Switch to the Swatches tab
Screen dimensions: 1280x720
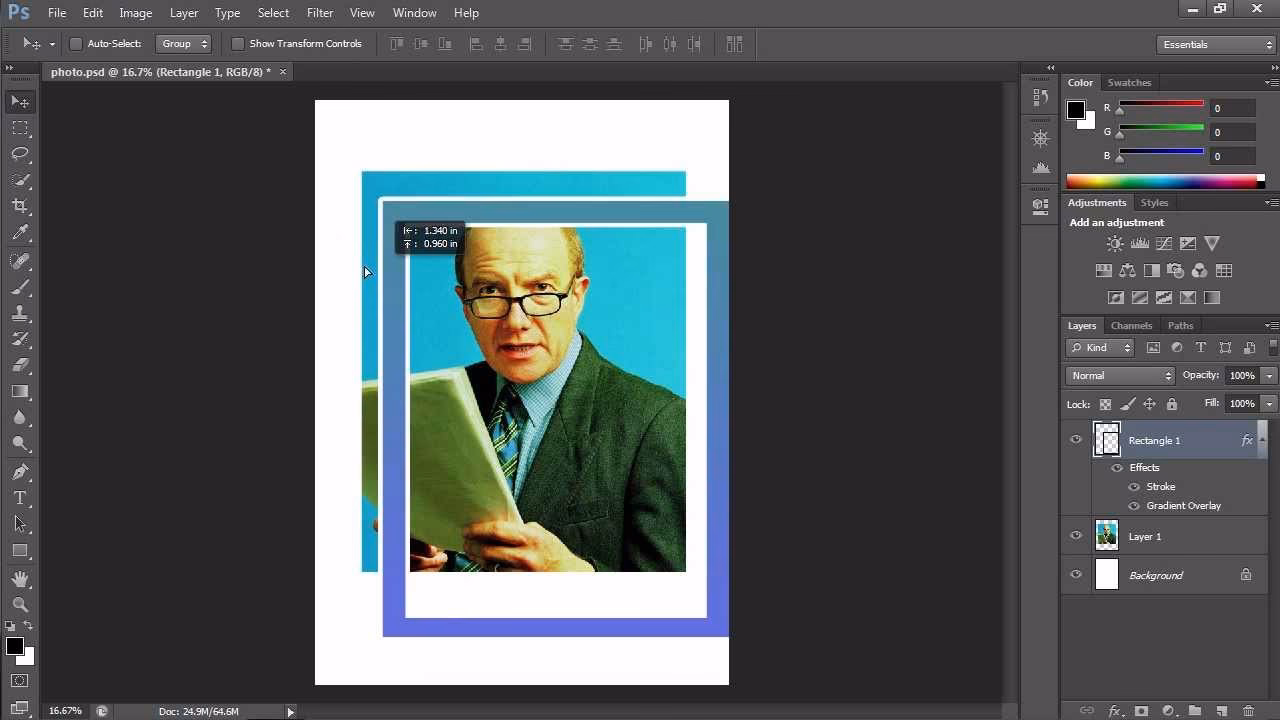coord(1129,82)
